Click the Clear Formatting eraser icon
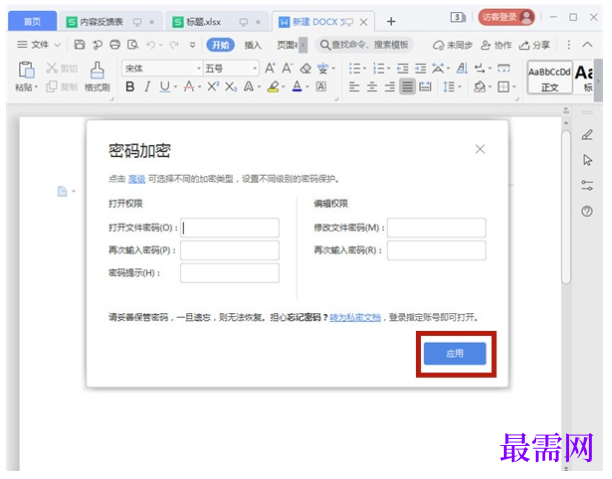Image resolution: width=612 pixels, height=479 pixels. click(305, 69)
